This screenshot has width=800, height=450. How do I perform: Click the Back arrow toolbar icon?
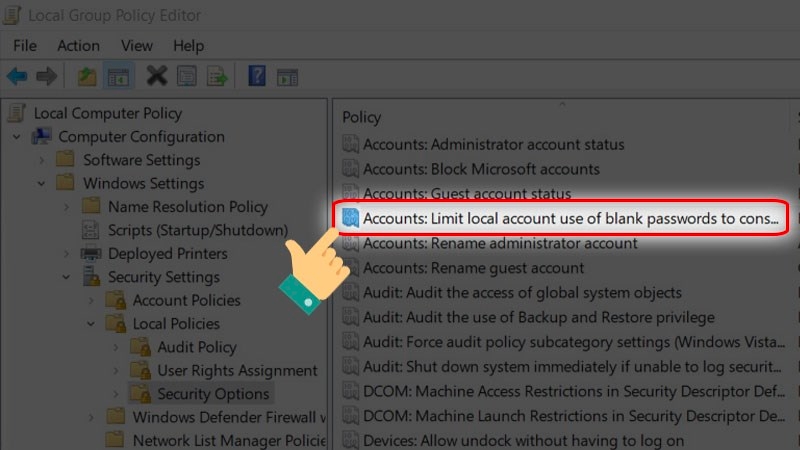[x=17, y=77]
